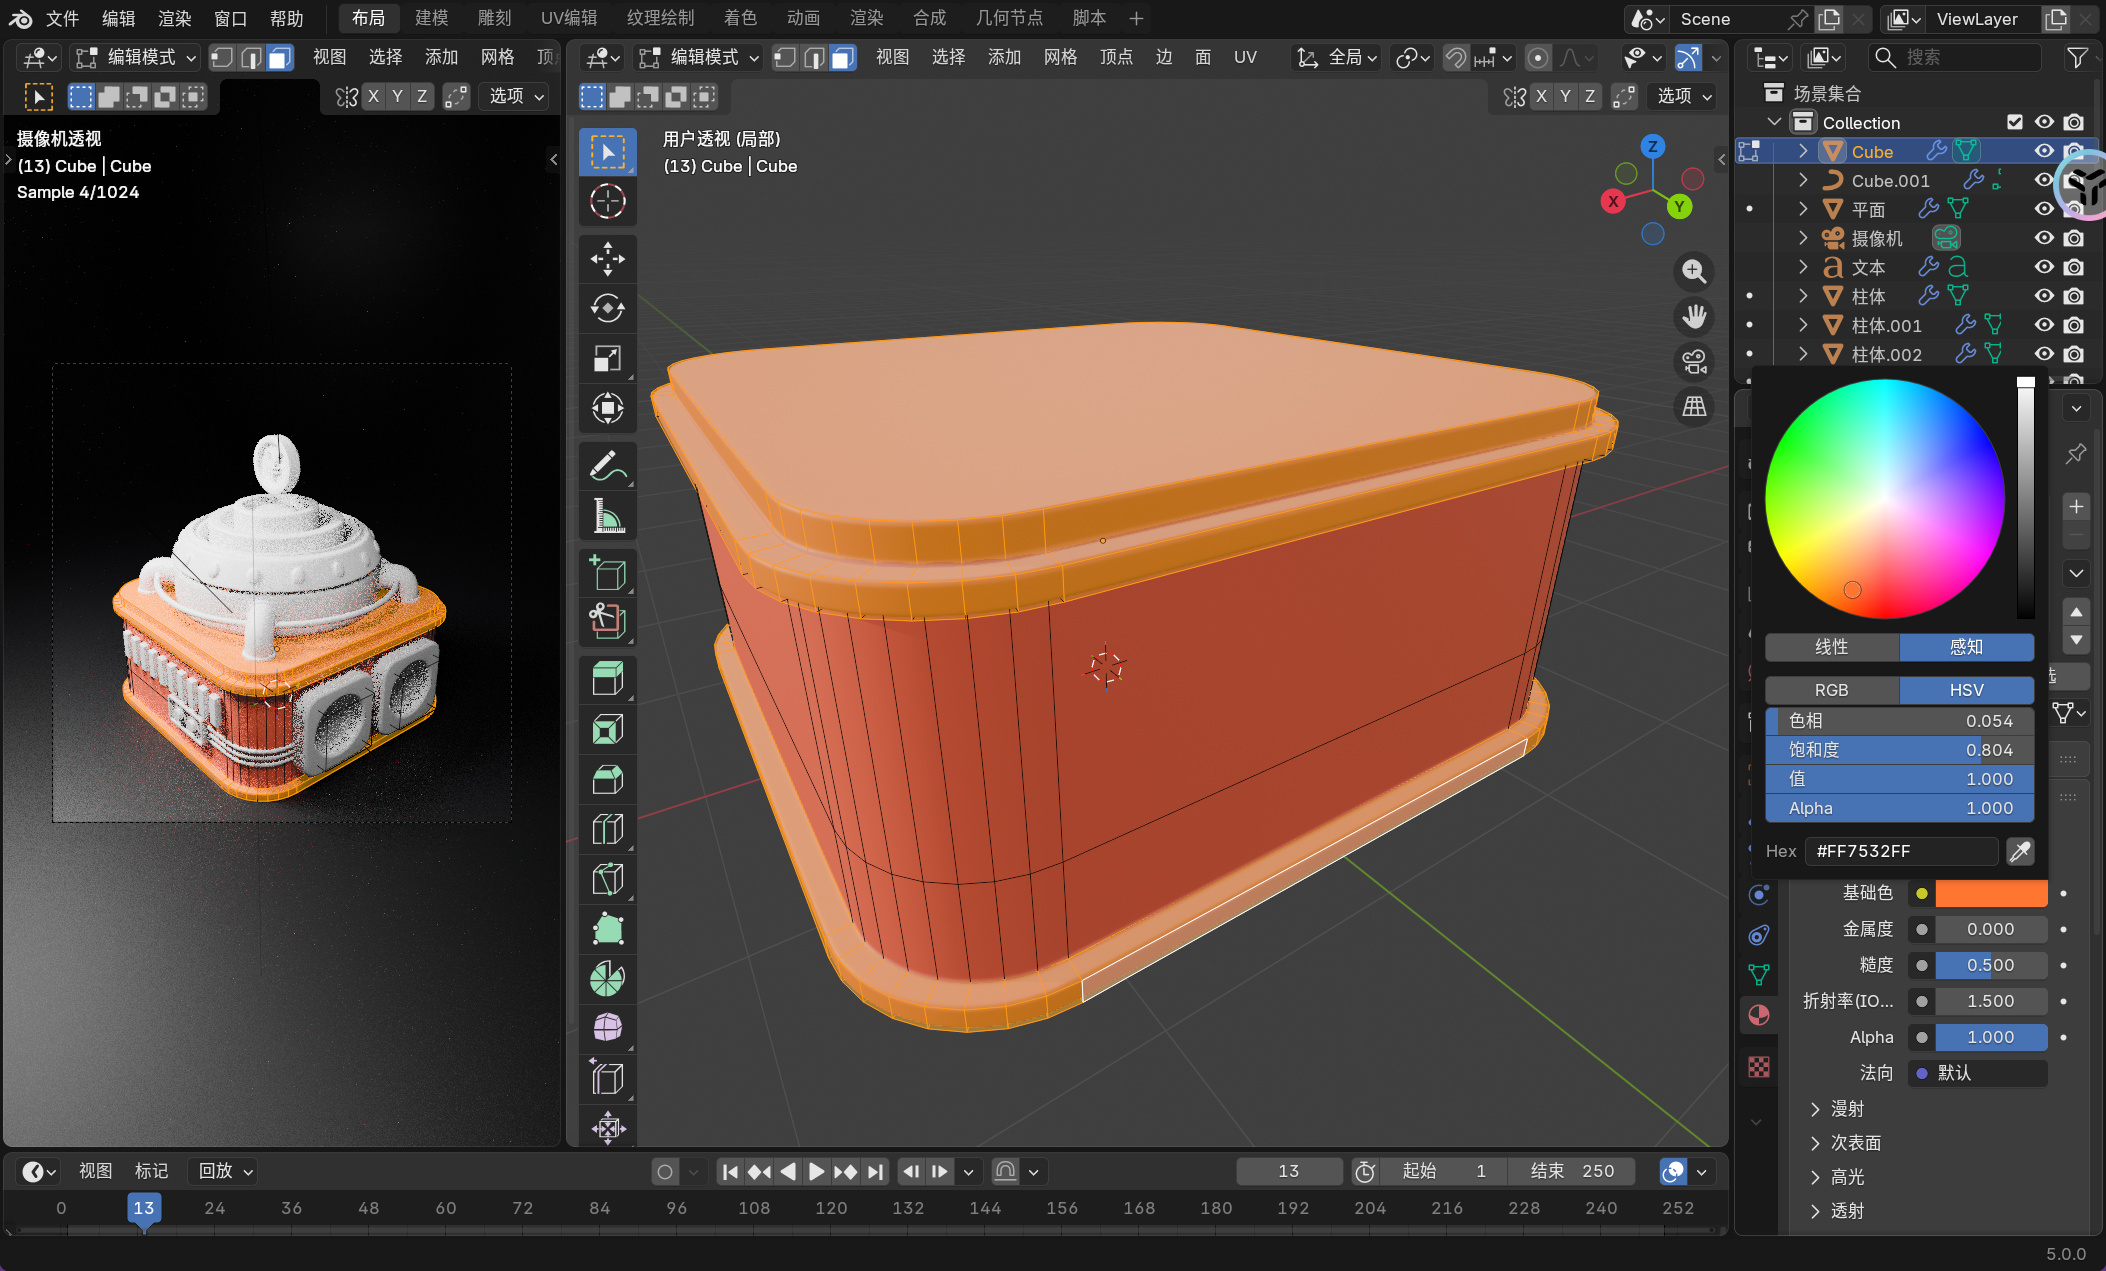
Task: Select the Move tool in toolbar
Action: coord(607,259)
